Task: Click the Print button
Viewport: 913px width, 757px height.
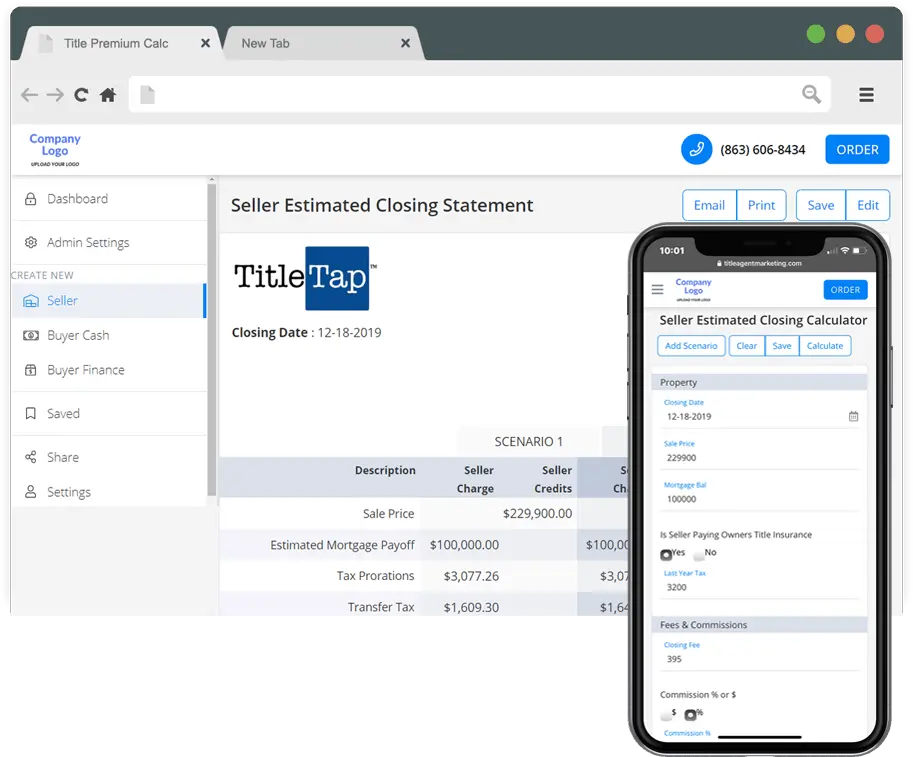Action: (x=761, y=205)
